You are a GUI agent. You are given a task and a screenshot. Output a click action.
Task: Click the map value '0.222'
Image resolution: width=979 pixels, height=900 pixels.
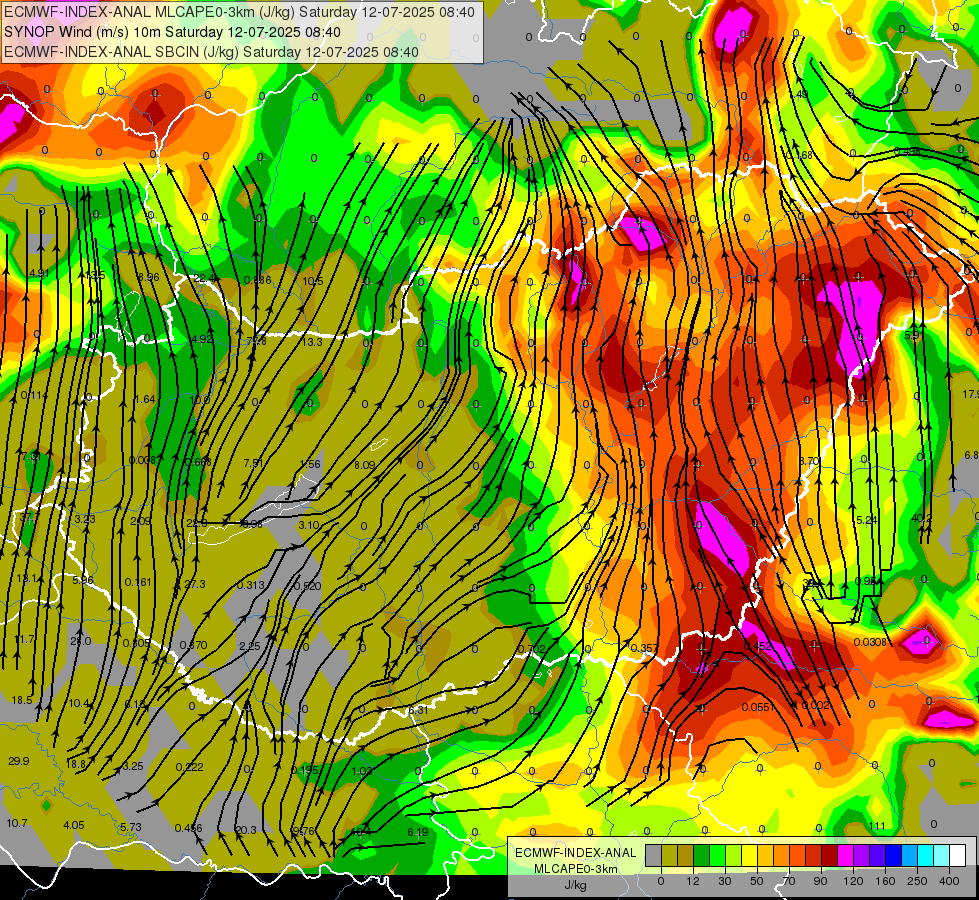coord(189,767)
